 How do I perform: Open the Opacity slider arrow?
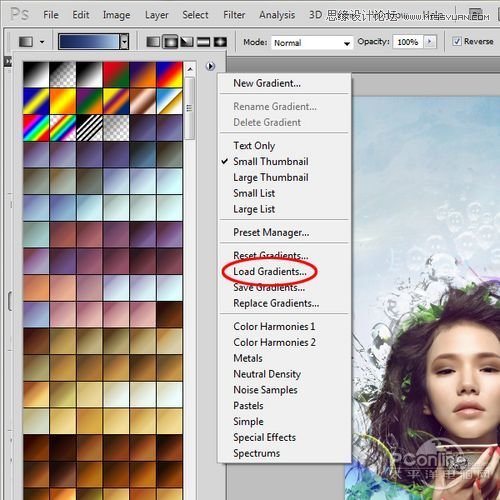point(429,42)
